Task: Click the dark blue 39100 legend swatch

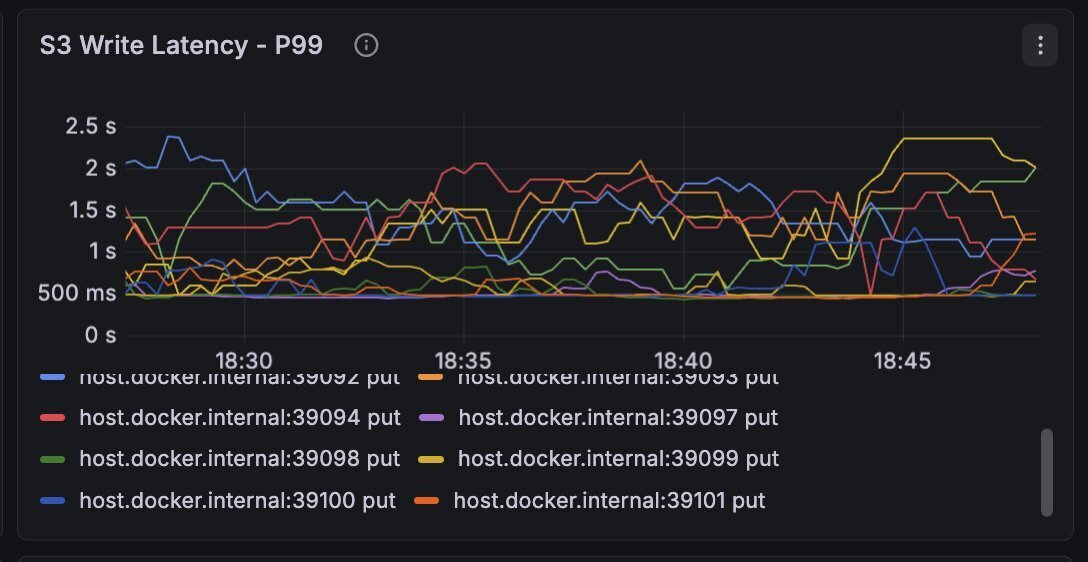Action: pos(53,500)
